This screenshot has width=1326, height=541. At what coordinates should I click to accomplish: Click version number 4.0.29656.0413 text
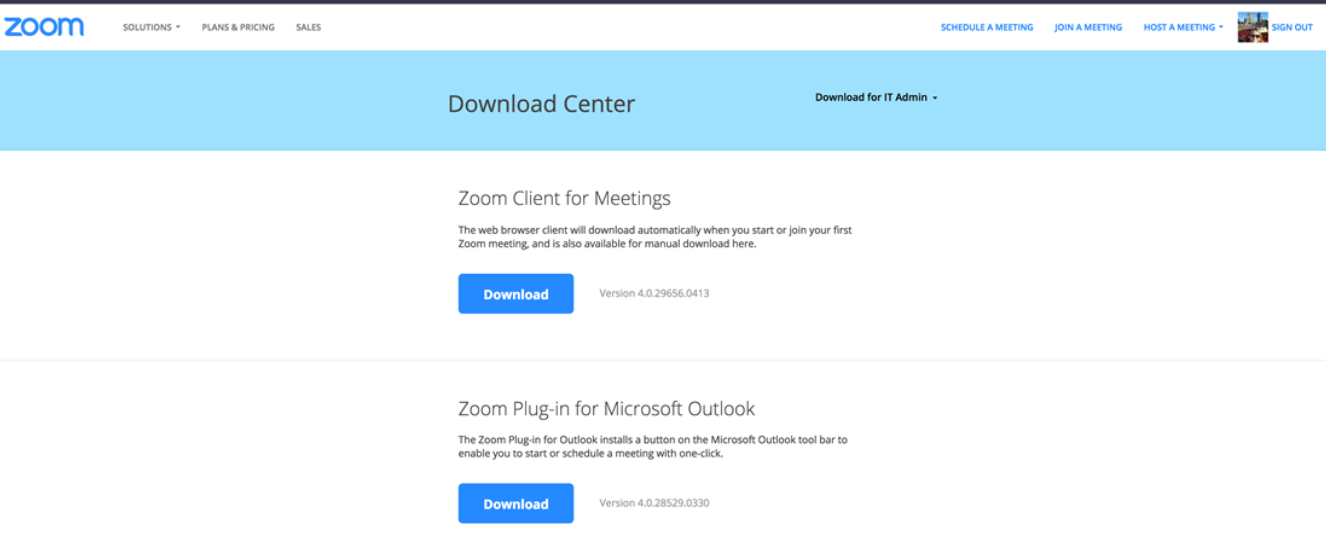coord(654,294)
